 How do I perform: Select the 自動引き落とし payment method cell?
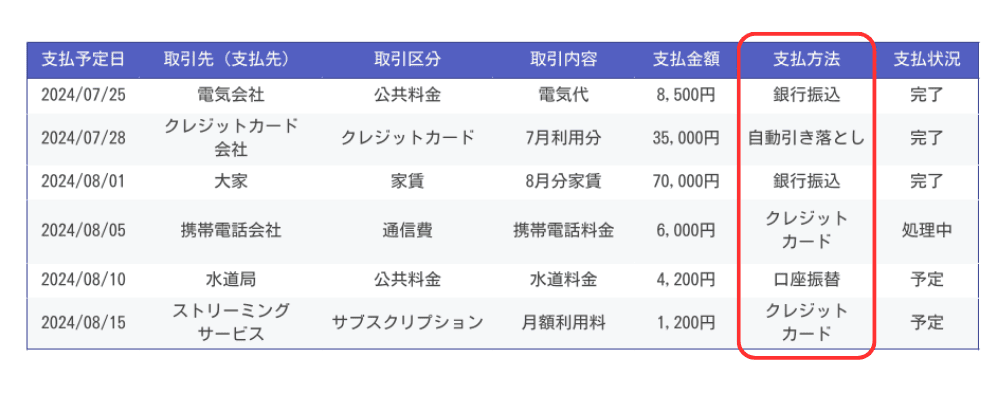(x=807, y=138)
